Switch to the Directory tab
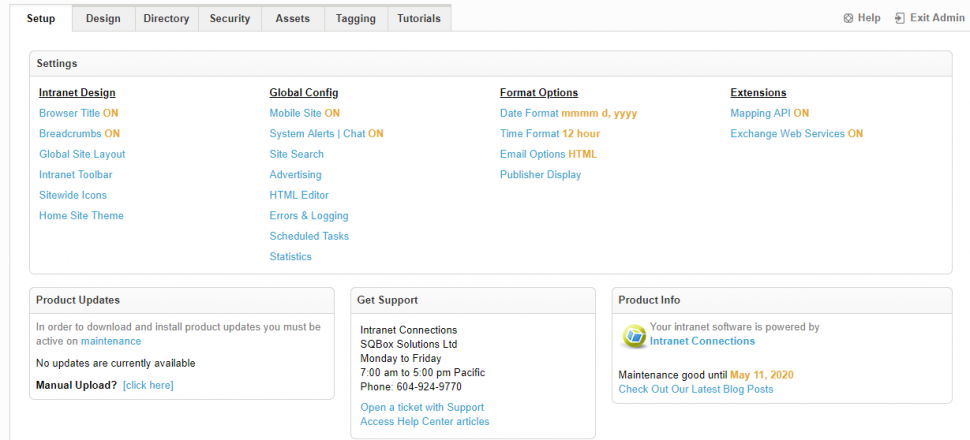 (x=165, y=18)
